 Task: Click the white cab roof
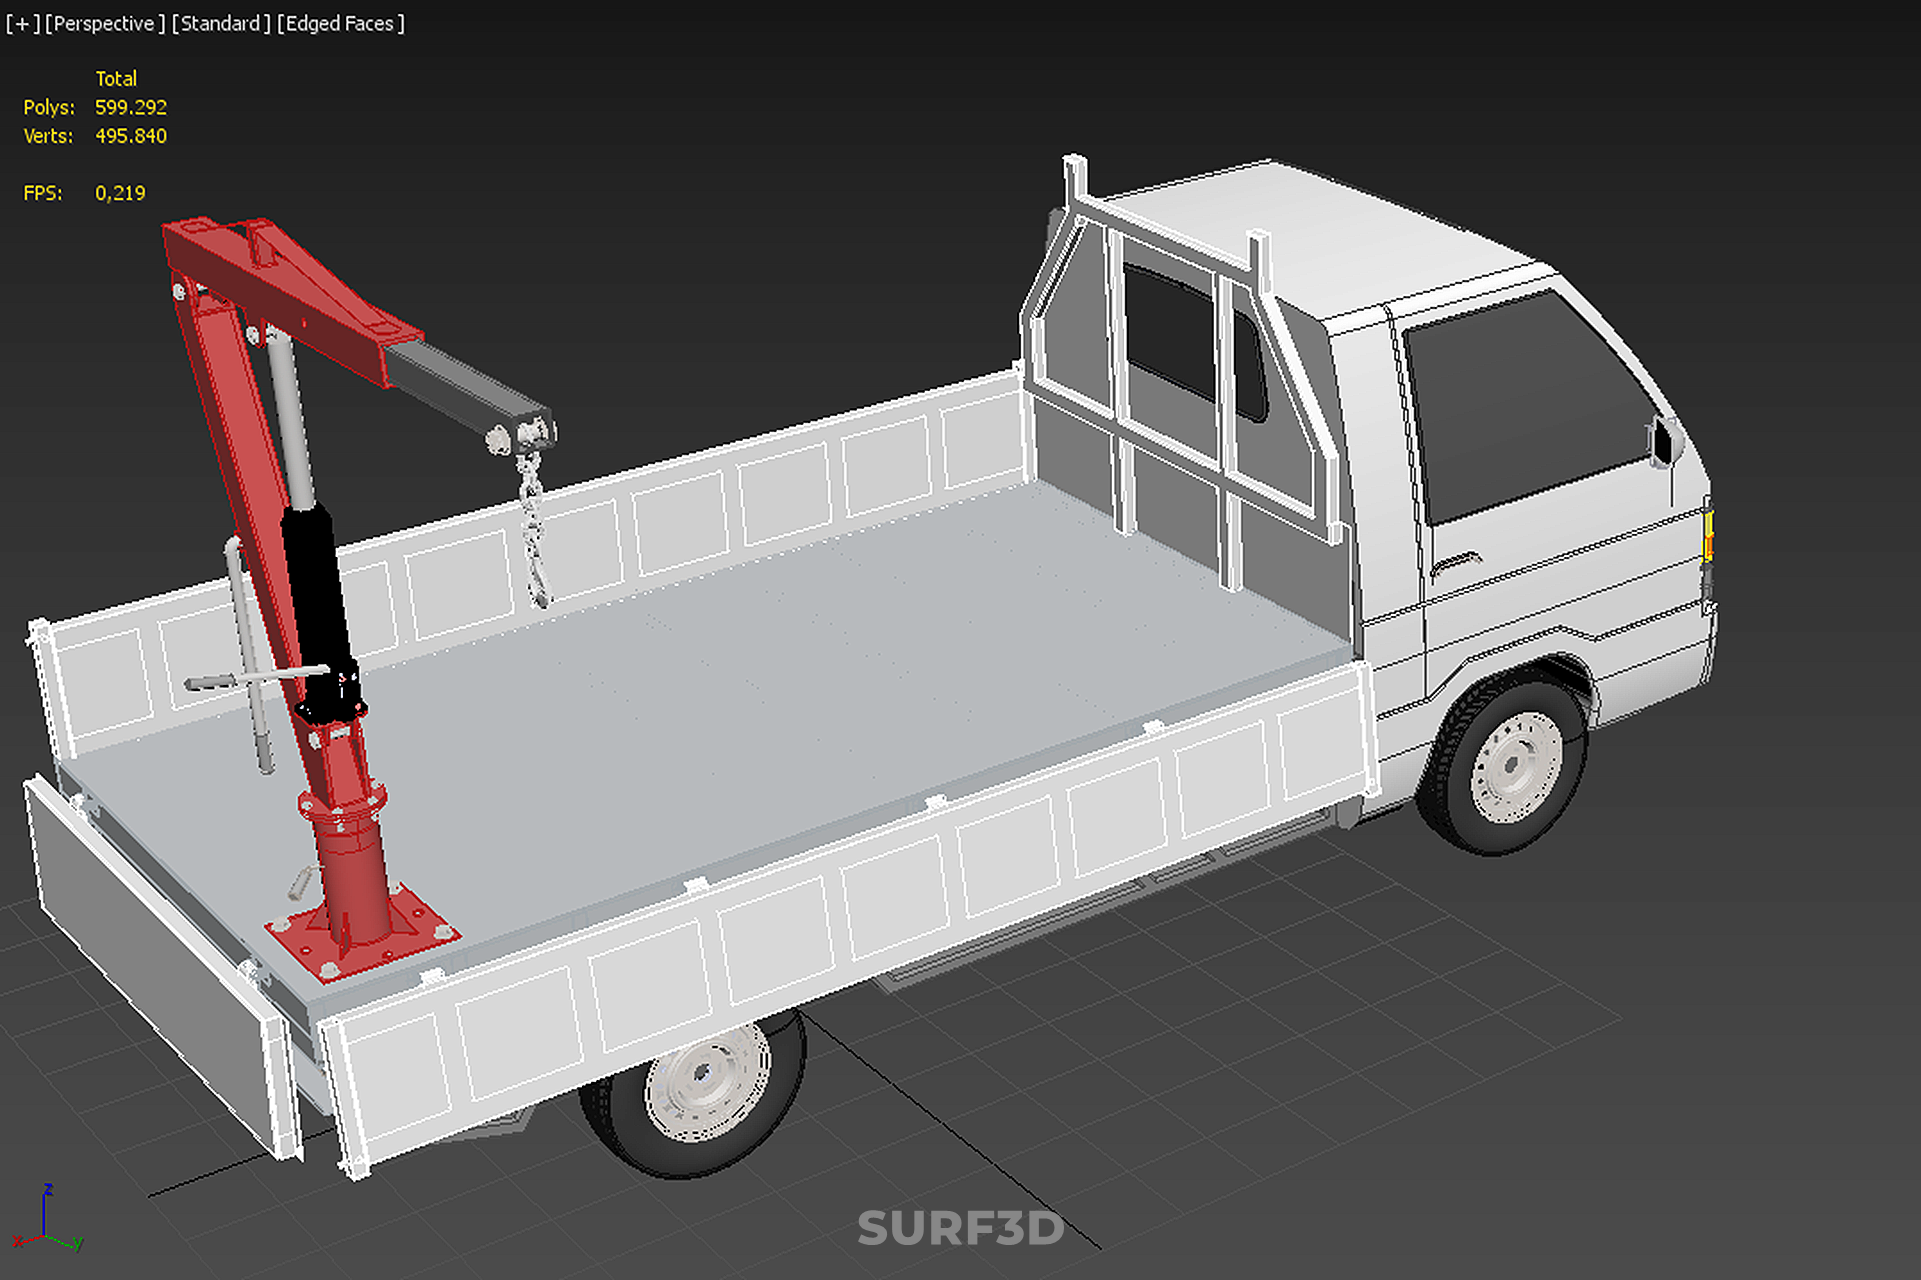pos(1340,235)
